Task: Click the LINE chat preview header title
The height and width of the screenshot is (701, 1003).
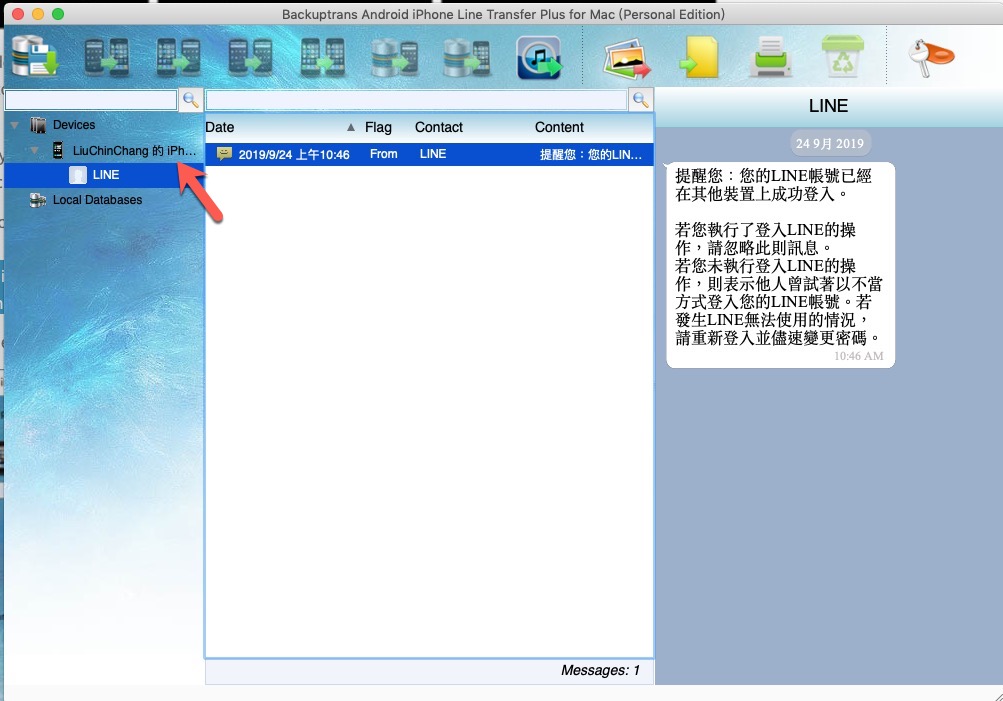Action: [828, 106]
